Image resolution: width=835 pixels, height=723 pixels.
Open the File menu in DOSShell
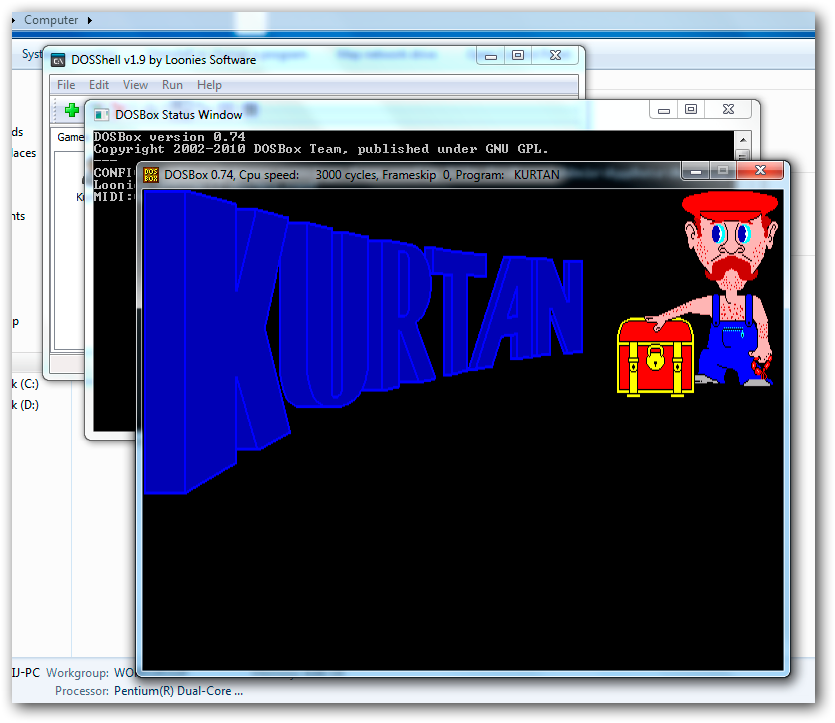point(66,85)
